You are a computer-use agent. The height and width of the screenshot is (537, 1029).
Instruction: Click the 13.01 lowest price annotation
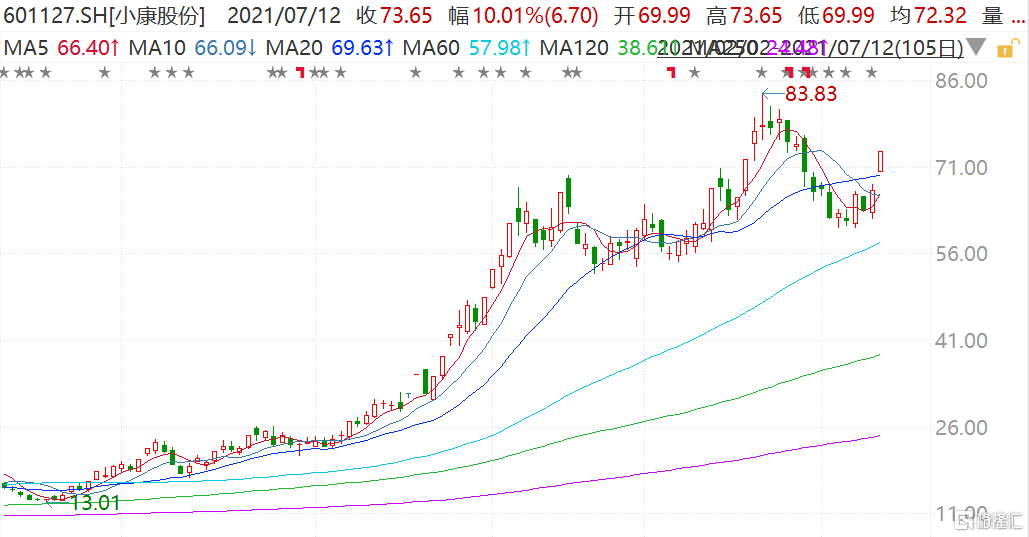tap(95, 504)
